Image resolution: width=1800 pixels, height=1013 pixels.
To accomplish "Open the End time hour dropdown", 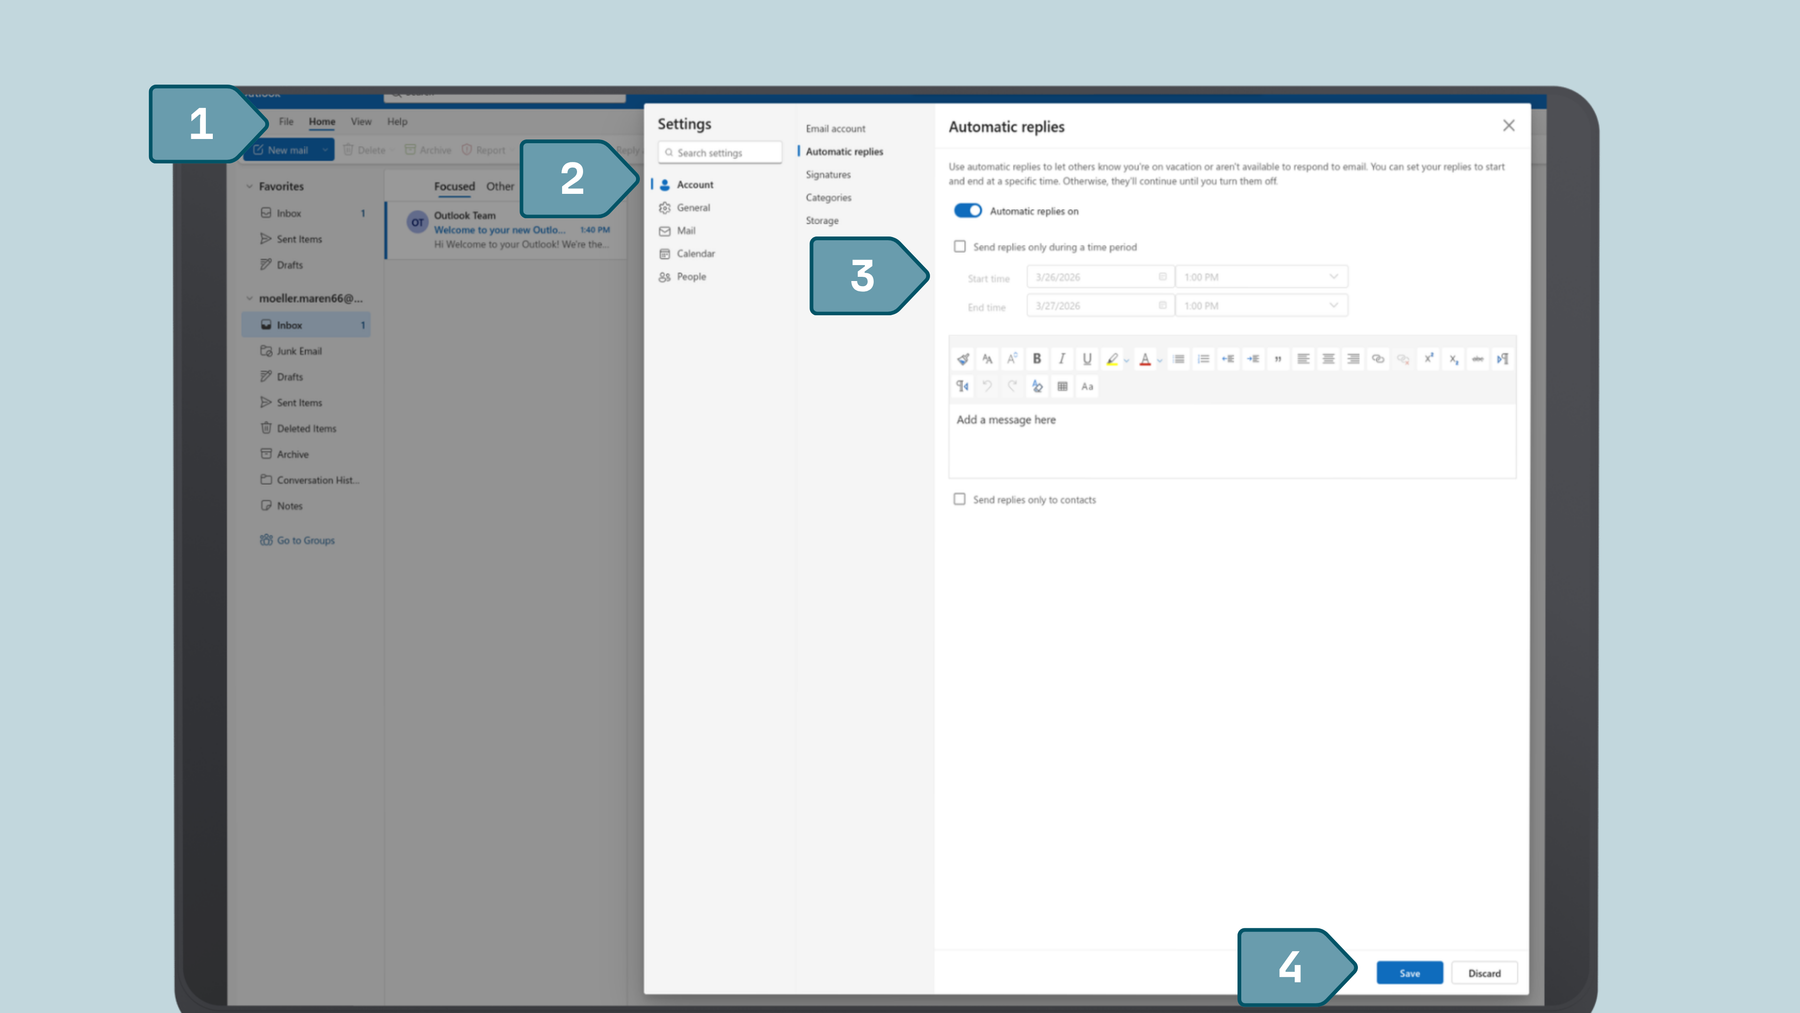I will pos(1332,305).
